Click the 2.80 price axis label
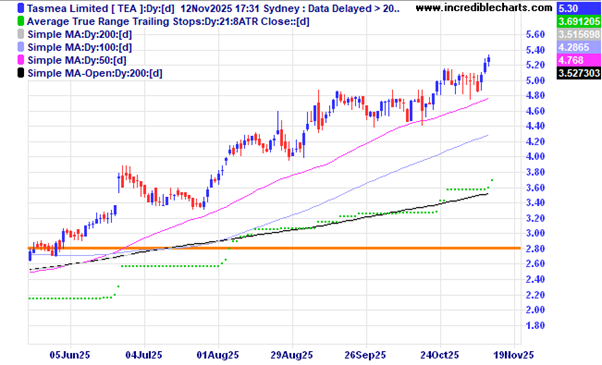 tap(535, 248)
